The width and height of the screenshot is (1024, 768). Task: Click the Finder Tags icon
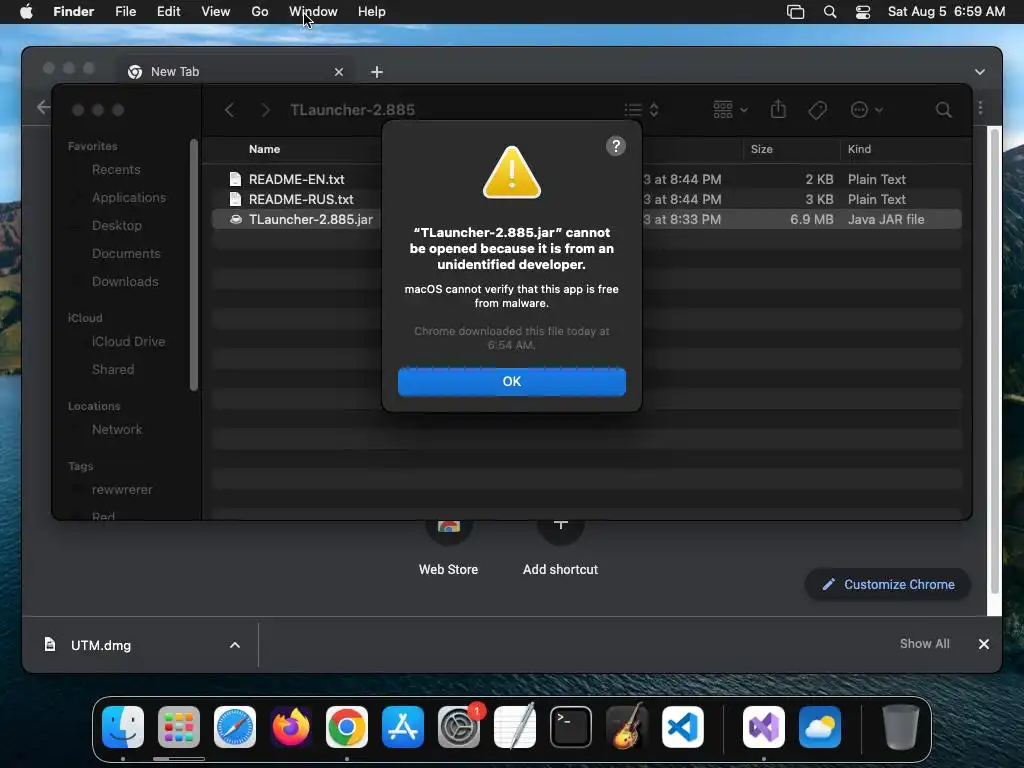pyautogui.click(x=817, y=110)
